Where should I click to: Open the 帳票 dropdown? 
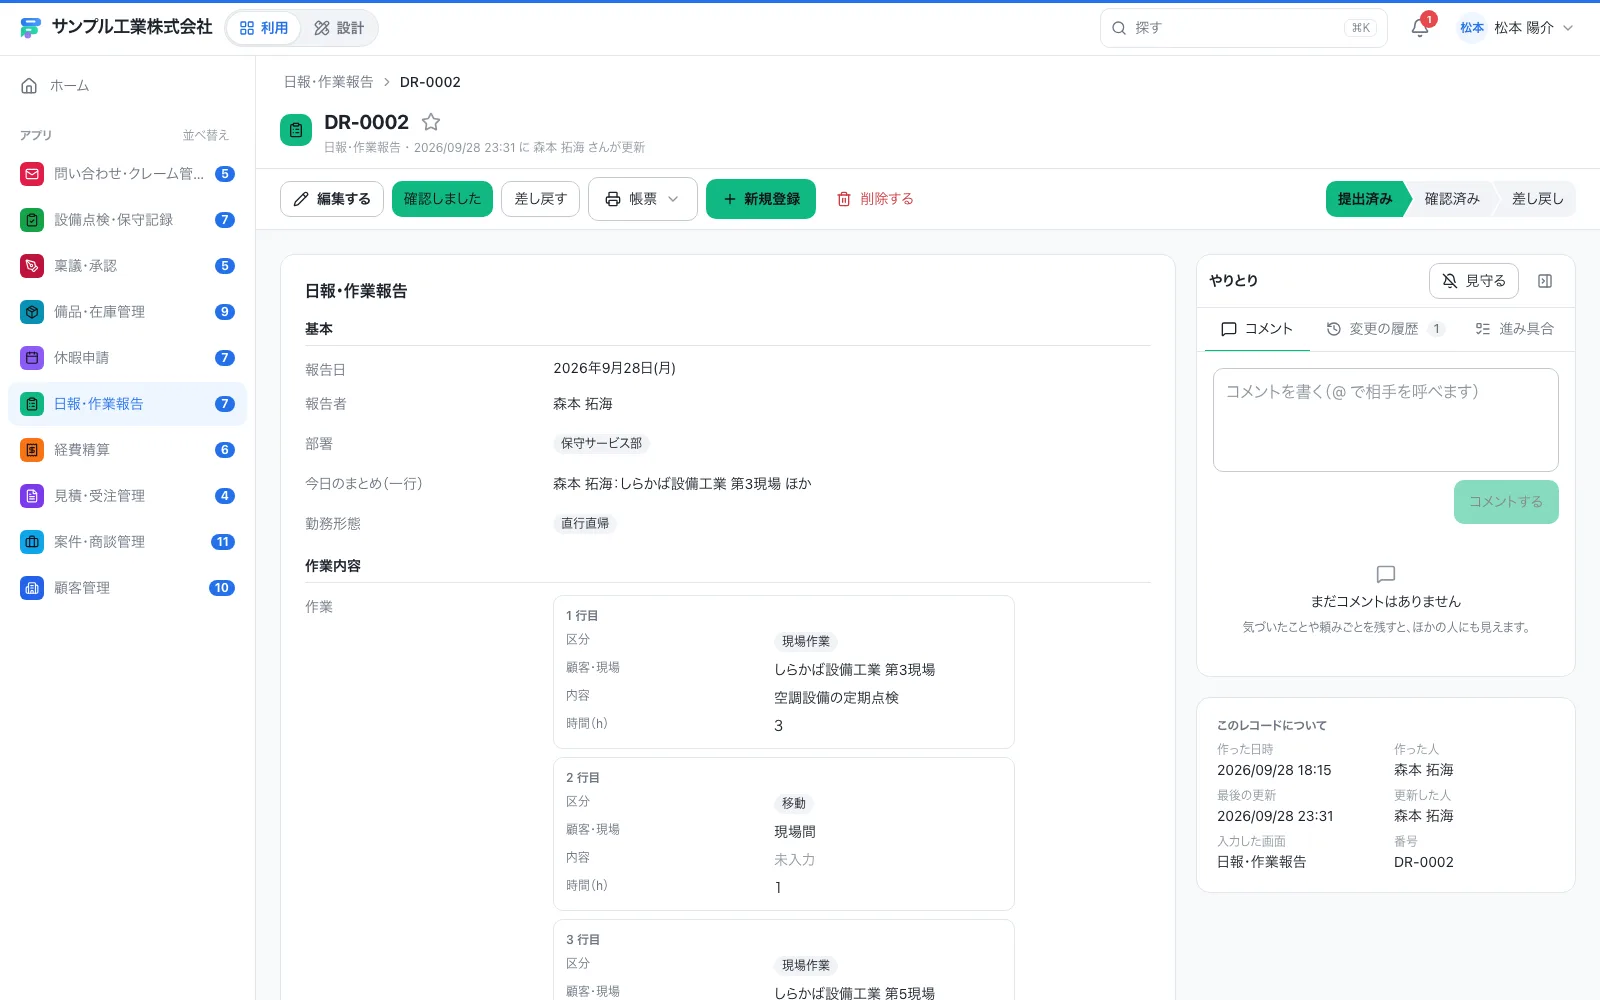point(642,199)
